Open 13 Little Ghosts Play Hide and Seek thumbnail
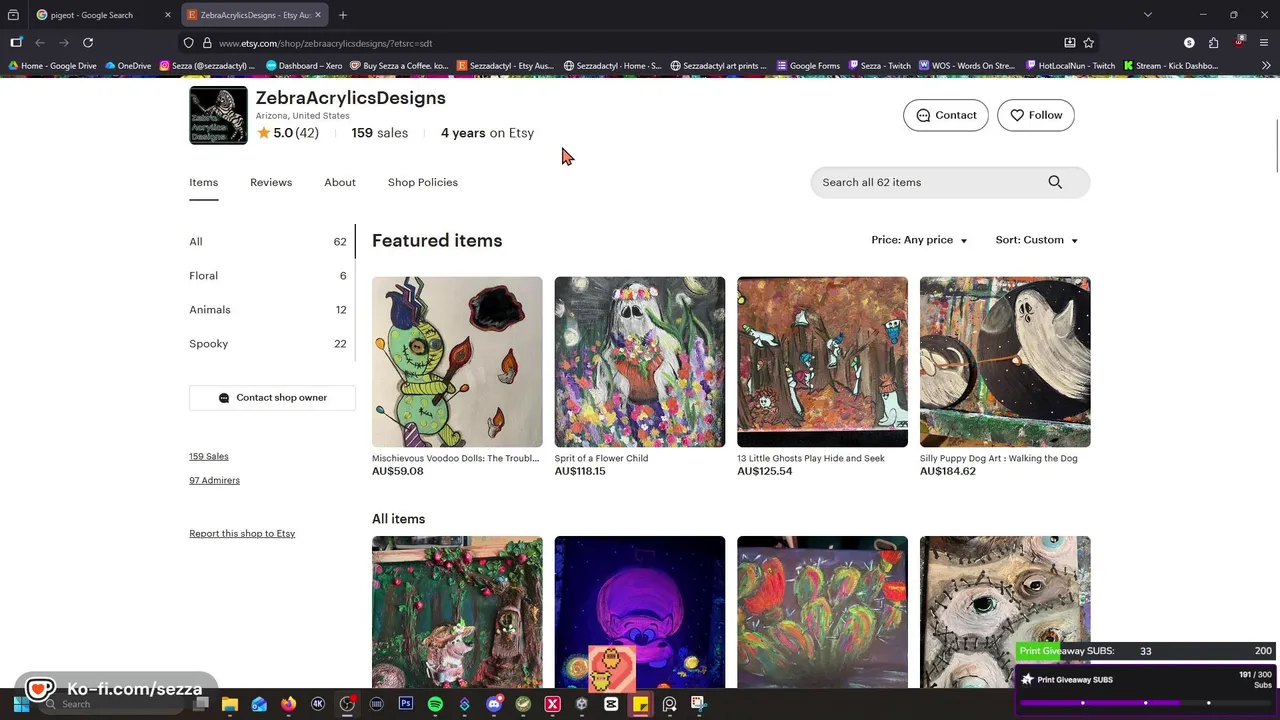The height and width of the screenshot is (720, 1280). (x=822, y=362)
